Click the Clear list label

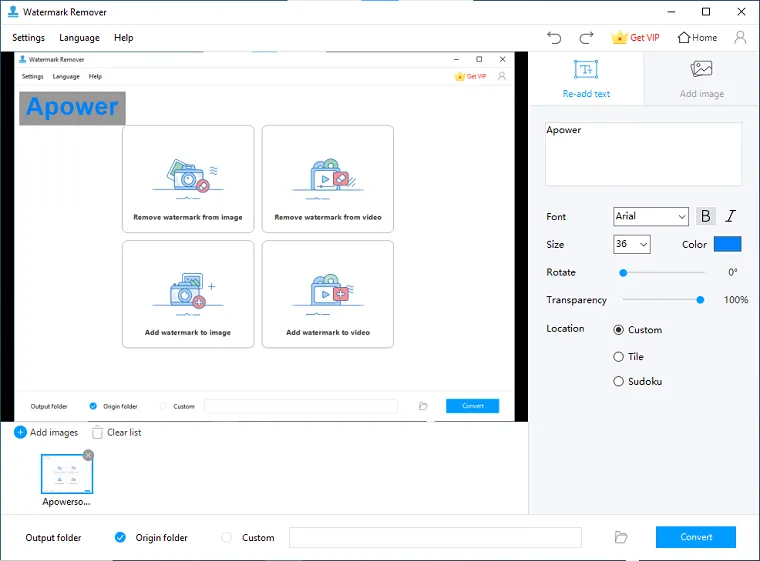[124, 433]
